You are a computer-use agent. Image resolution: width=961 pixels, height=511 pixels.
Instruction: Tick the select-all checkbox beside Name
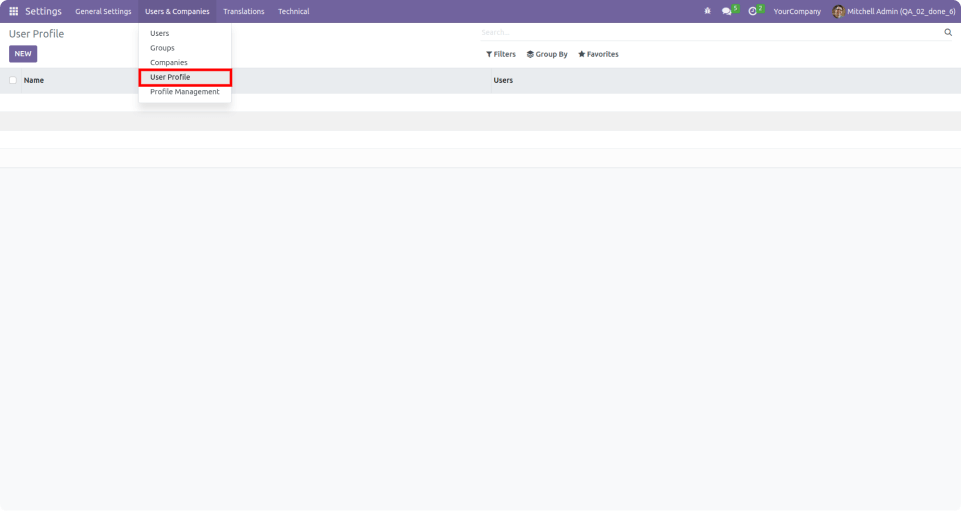pyautogui.click(x=13, y=80)
